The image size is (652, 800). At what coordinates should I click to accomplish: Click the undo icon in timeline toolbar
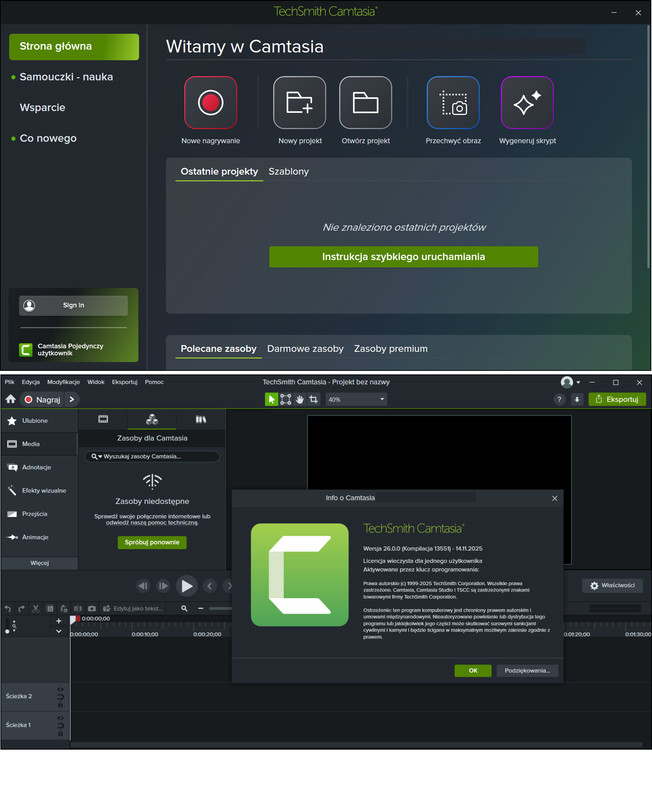tap(8, 609)
